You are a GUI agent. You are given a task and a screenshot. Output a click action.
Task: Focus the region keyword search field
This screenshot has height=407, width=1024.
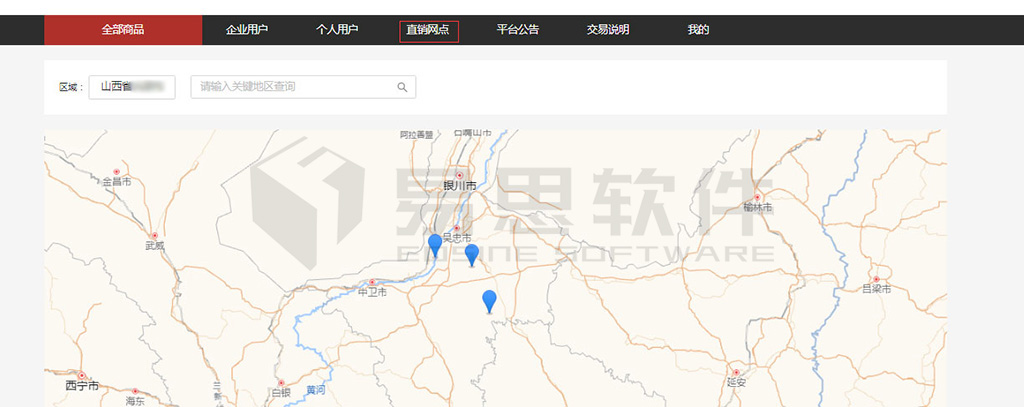(x=295, y=87)
